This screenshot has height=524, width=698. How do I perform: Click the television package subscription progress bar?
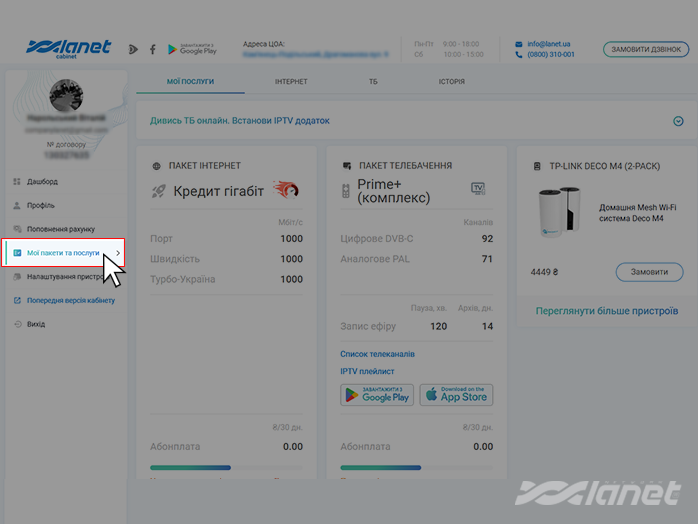pyautogui.click(x=417, y=467)
